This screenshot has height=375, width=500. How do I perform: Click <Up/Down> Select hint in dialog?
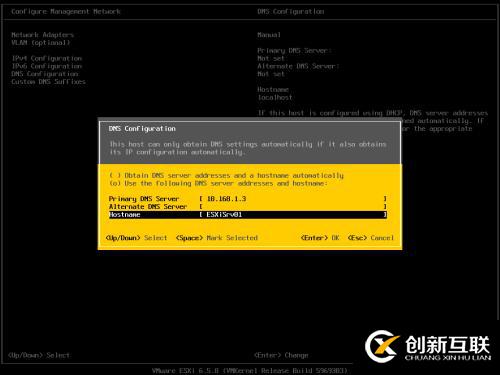click(x=136, y=238)
